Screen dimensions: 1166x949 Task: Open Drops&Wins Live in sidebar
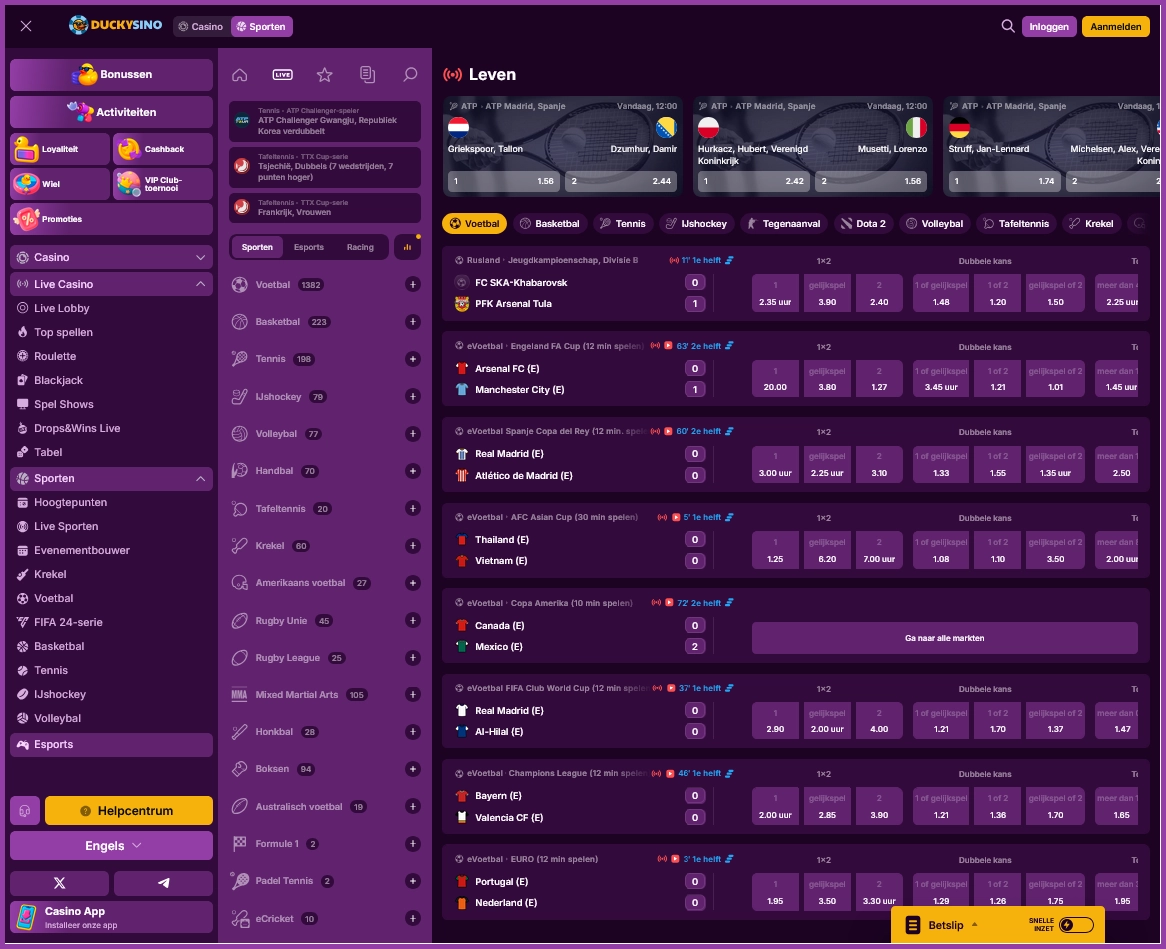click(x=77, y=428)
